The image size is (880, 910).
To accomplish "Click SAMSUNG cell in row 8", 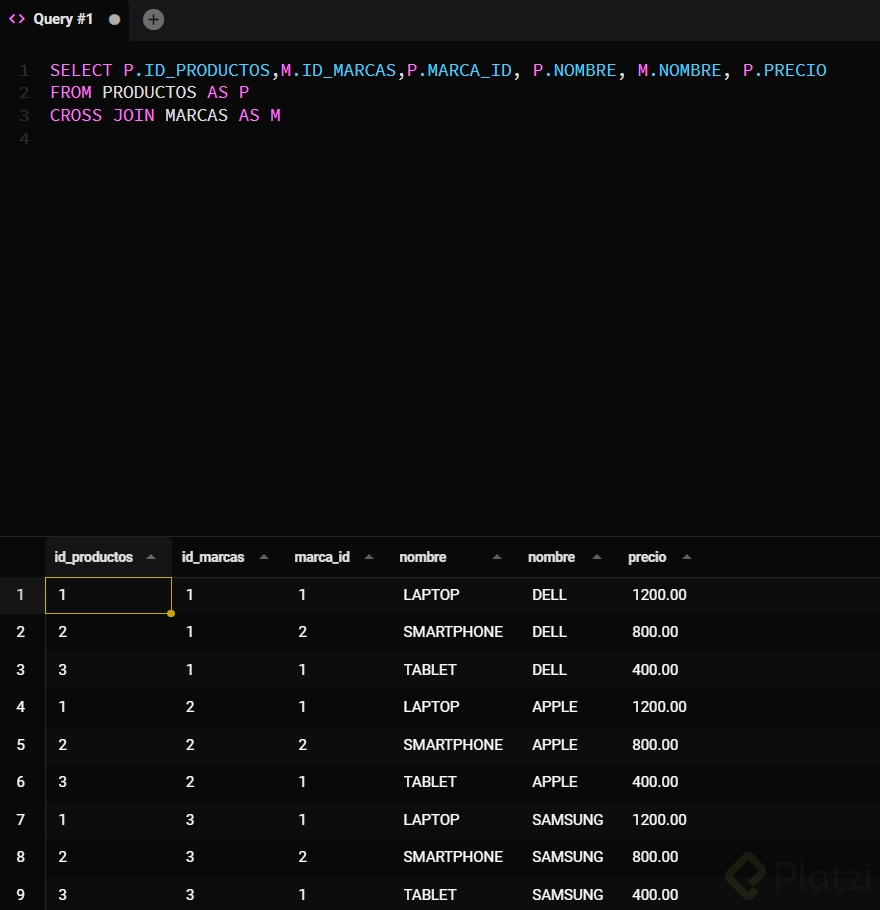I will tap(567, 857).
